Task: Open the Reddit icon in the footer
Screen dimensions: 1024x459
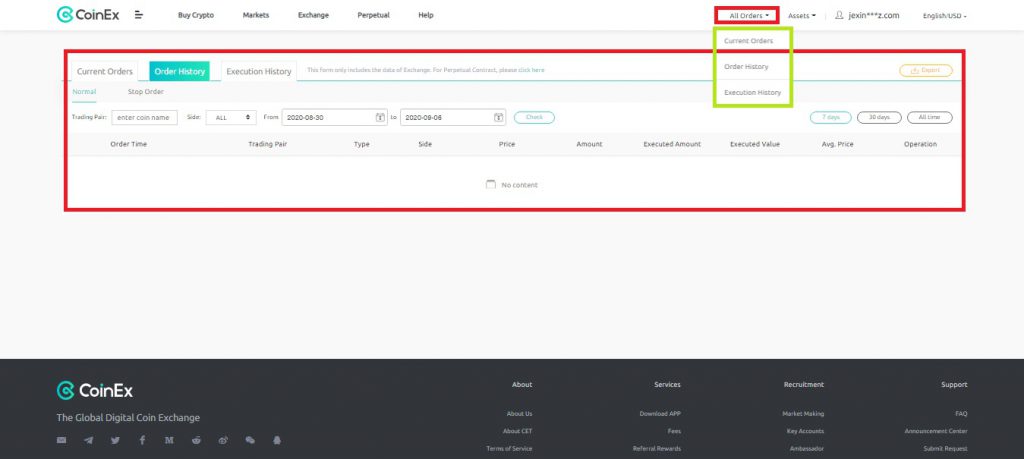Action: coord(196,440)
